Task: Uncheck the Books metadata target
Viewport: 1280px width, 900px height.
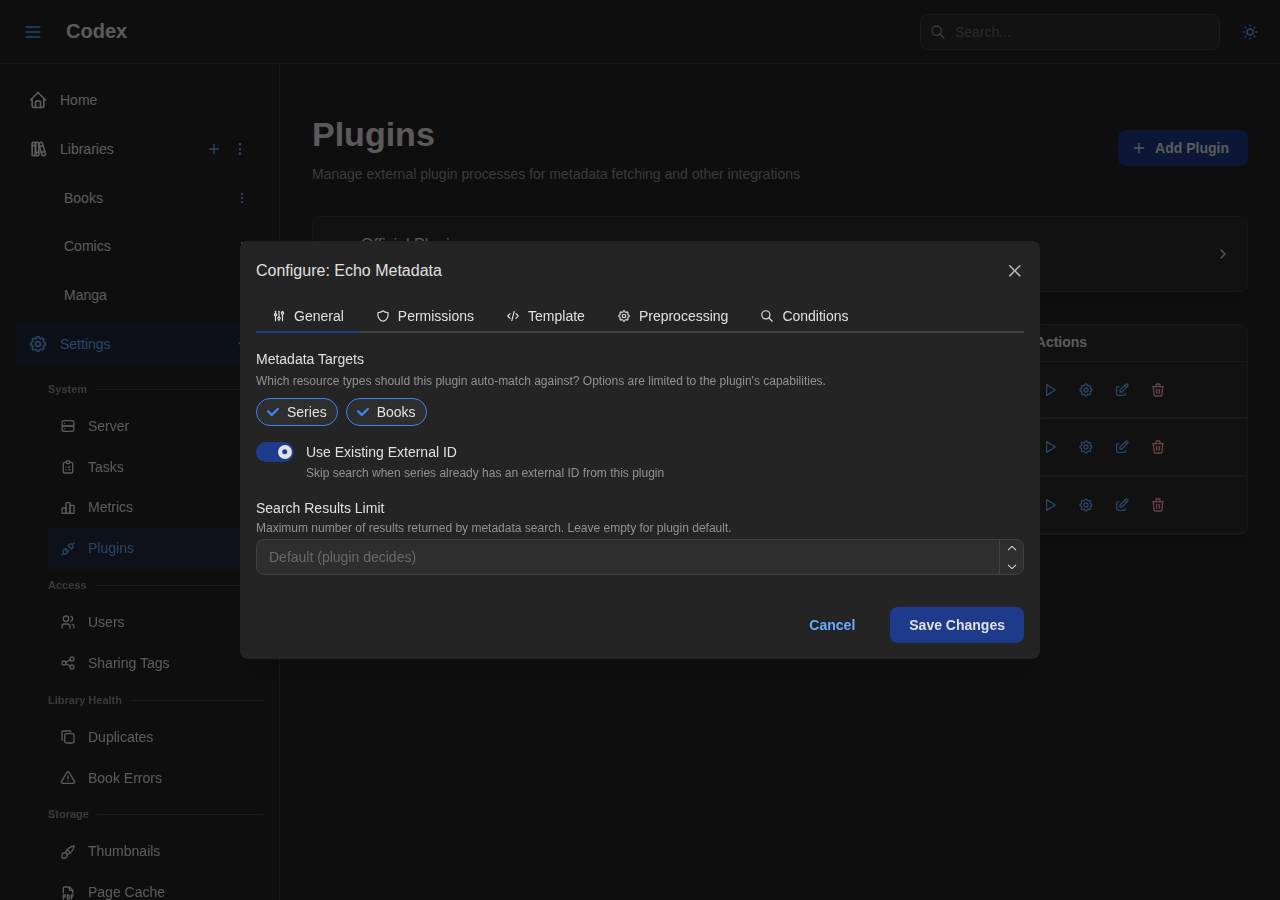Action: tap(386, 411)
